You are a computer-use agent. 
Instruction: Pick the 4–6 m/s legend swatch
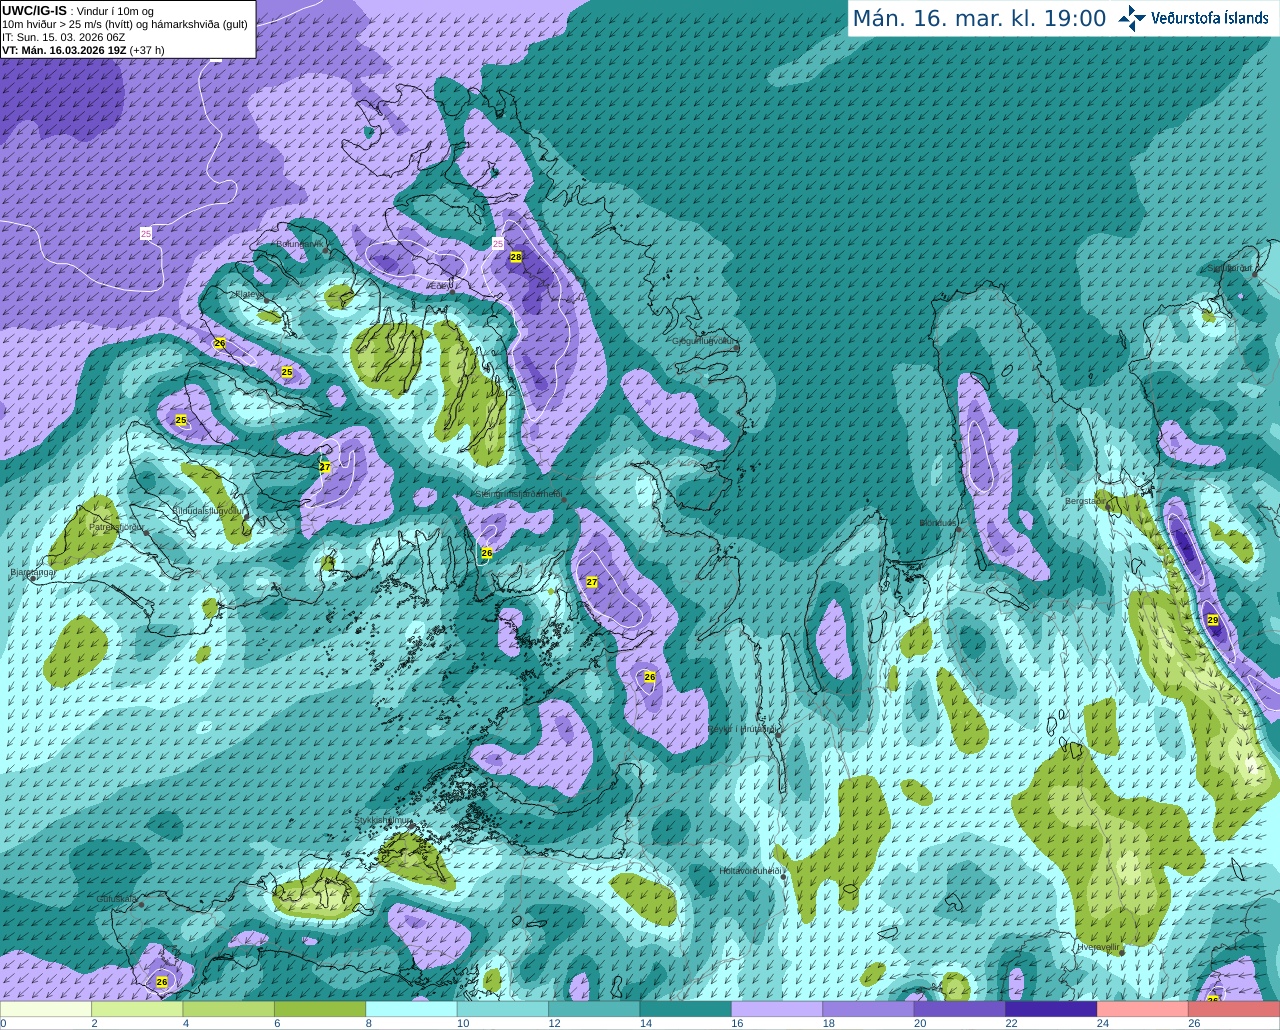(228, 1009)
